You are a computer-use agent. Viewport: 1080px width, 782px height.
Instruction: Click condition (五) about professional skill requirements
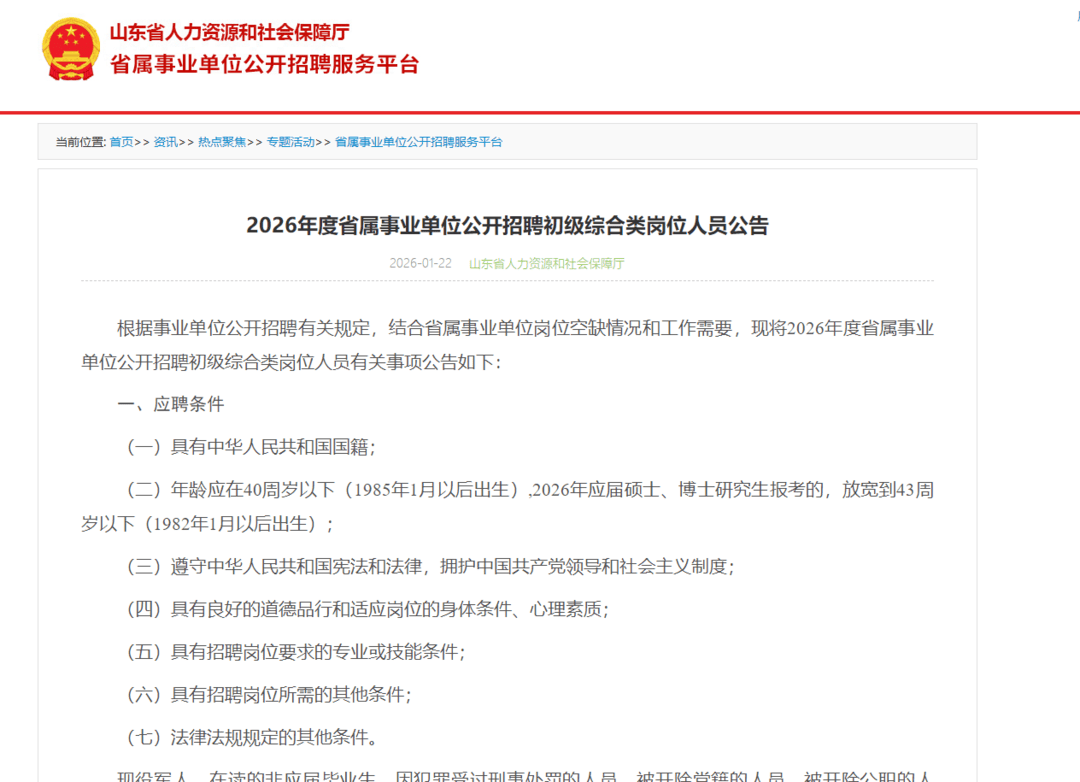[x=298, y=653]
